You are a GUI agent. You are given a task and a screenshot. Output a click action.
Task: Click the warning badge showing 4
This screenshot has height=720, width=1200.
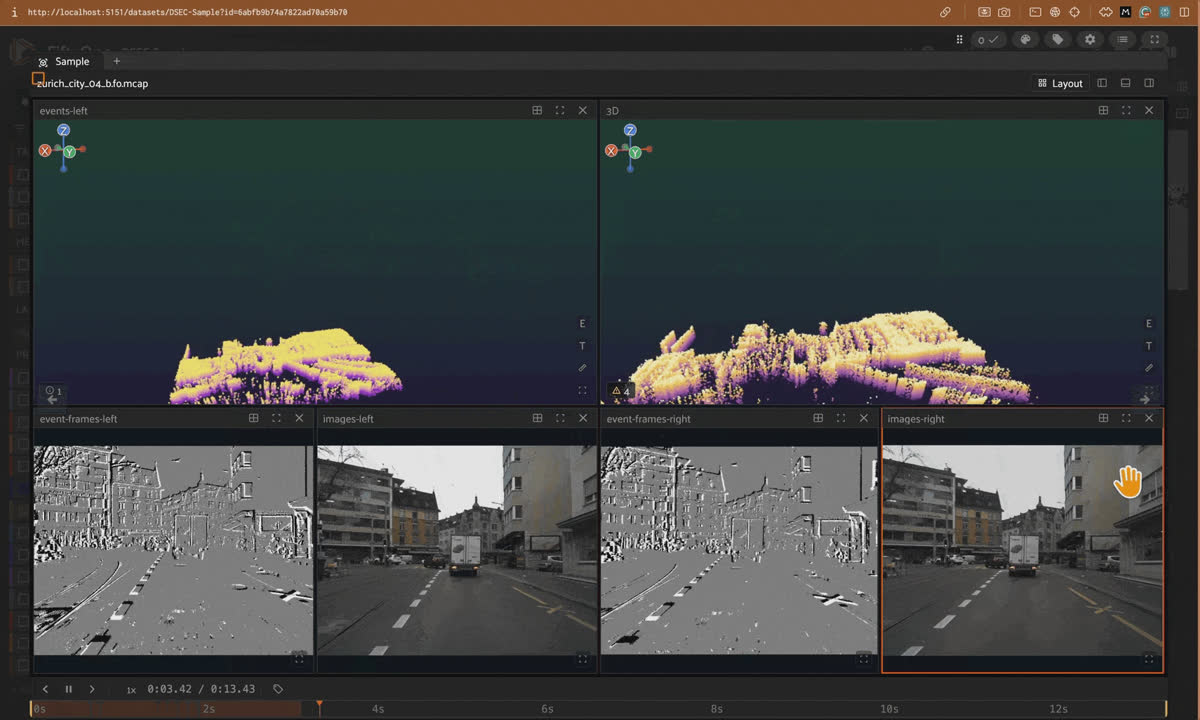click(620, 391)
